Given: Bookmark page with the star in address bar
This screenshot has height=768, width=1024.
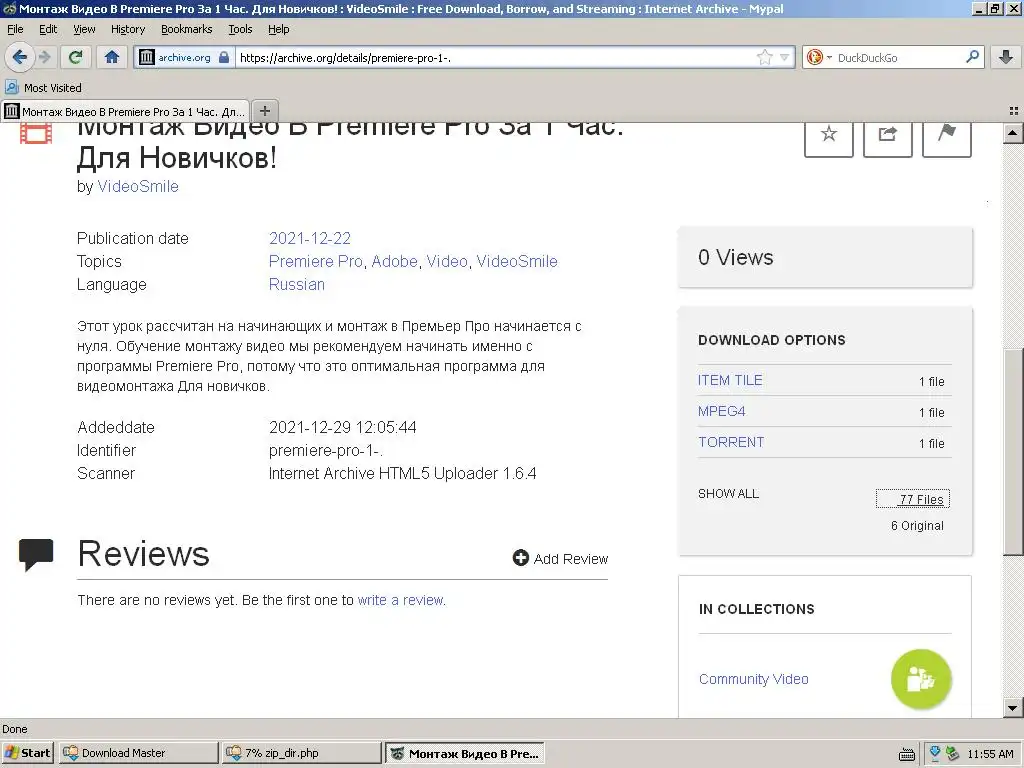Looking at the screenshot, I should (764, 57).
